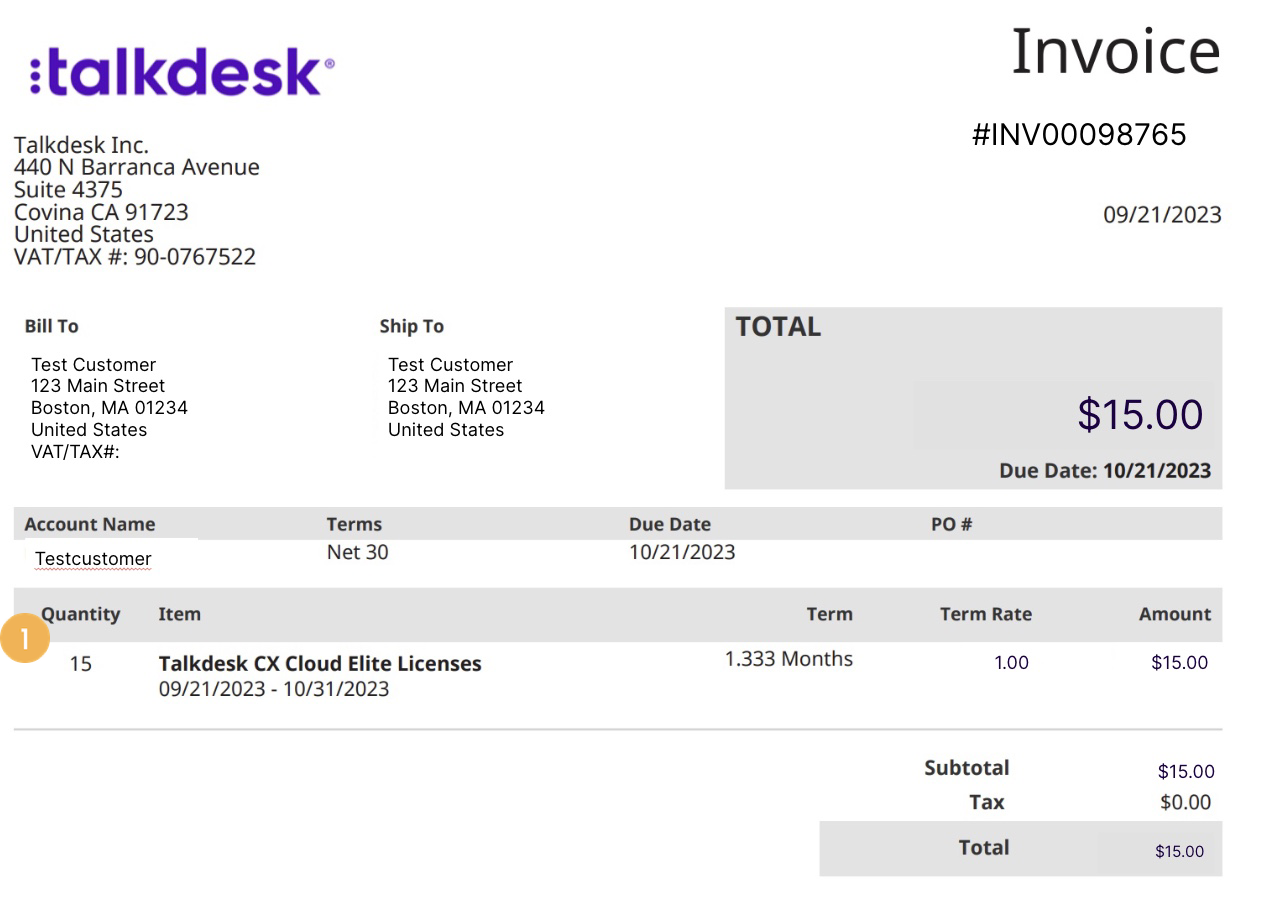Image resolution: width=1274 pixels, height=918 pixels.
Task: Select the $0.00 tax value
Action: [1185, 802]
